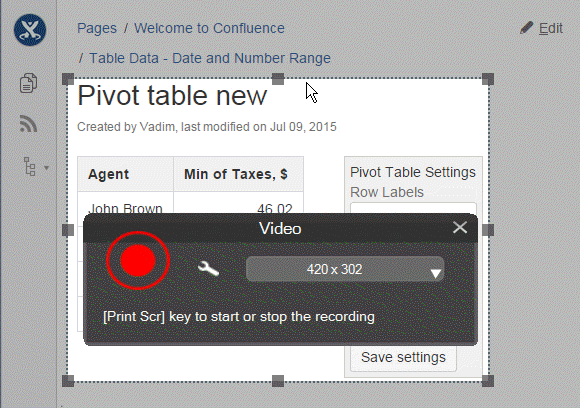
Task: Open the 420 x 302 resolution dropdown
Action: tap(345, 269)
